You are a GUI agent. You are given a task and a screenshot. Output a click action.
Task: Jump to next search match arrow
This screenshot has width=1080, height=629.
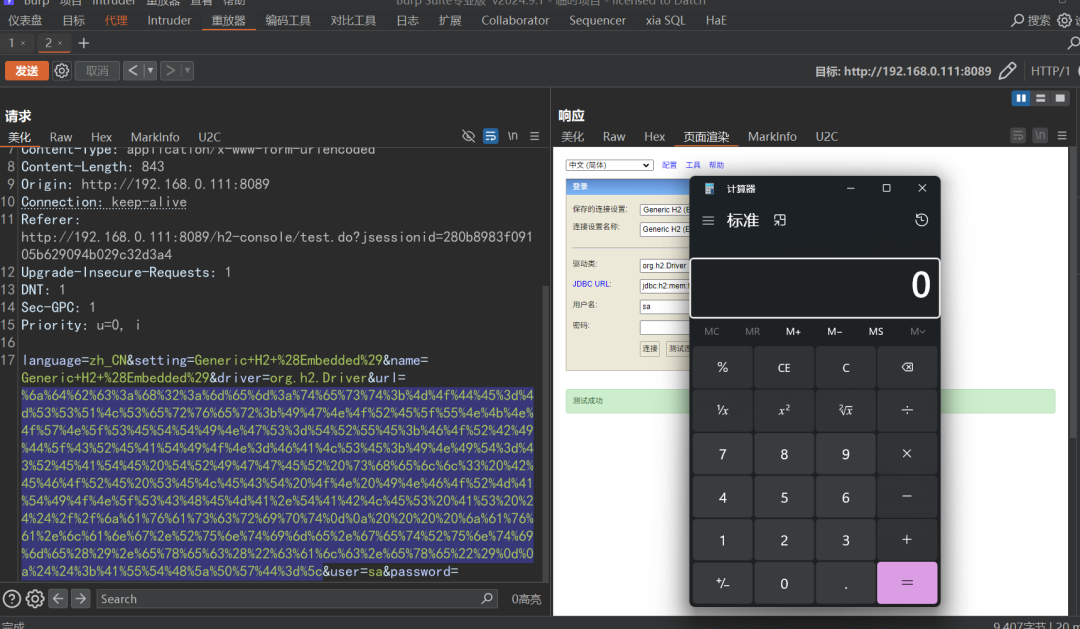coord(81,599)
